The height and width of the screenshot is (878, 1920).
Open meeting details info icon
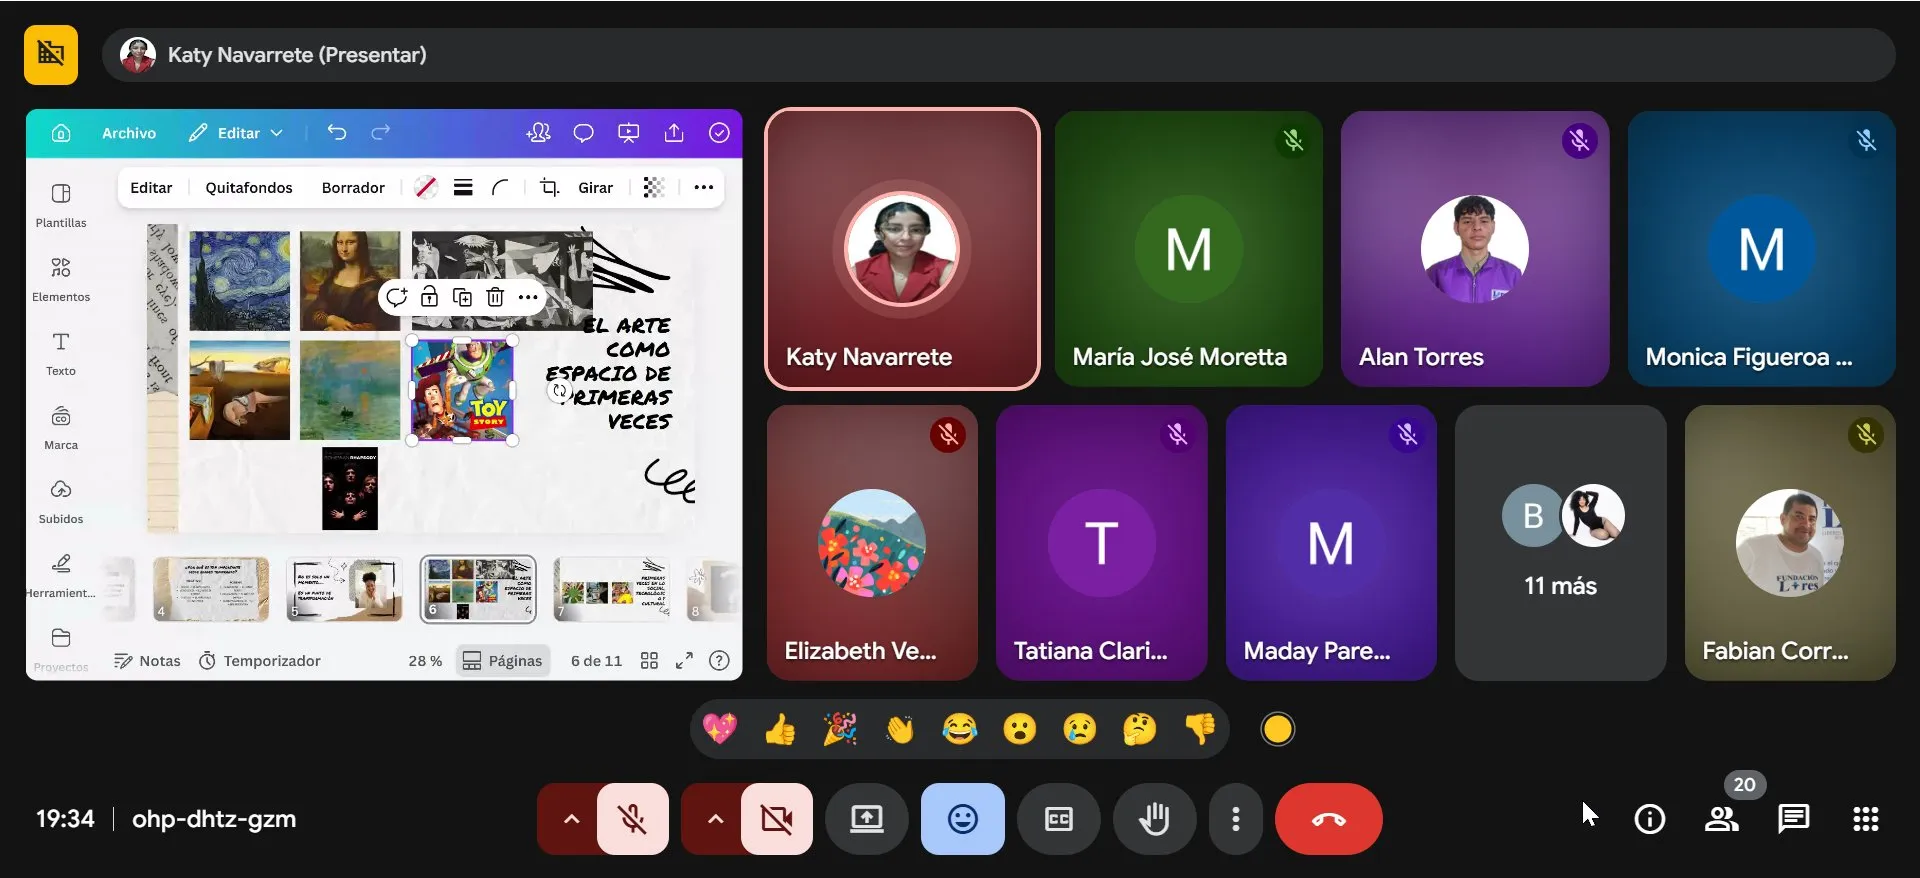click(x=1649, y=819)
